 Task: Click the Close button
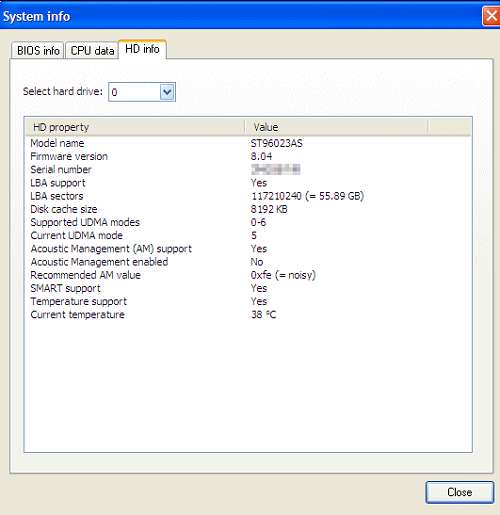click(x=460, y=492)
